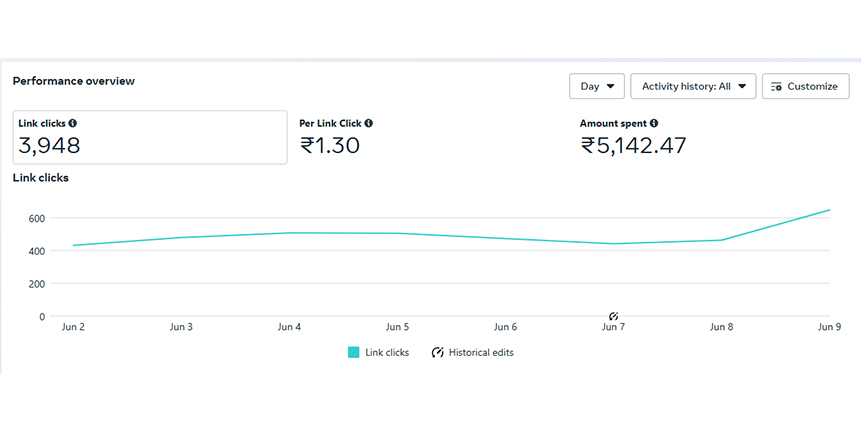
Task: Toggle the Historical edits legend label
Action: tap(481, 352)
